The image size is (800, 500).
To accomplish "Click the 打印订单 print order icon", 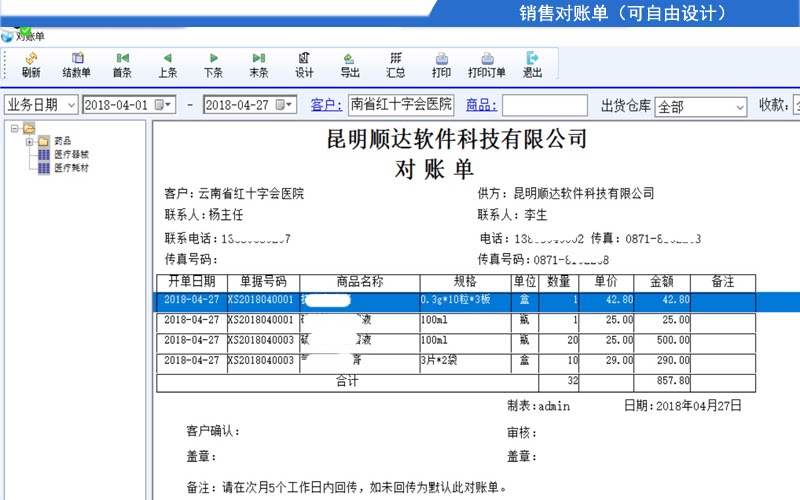I will coord(487,65).
